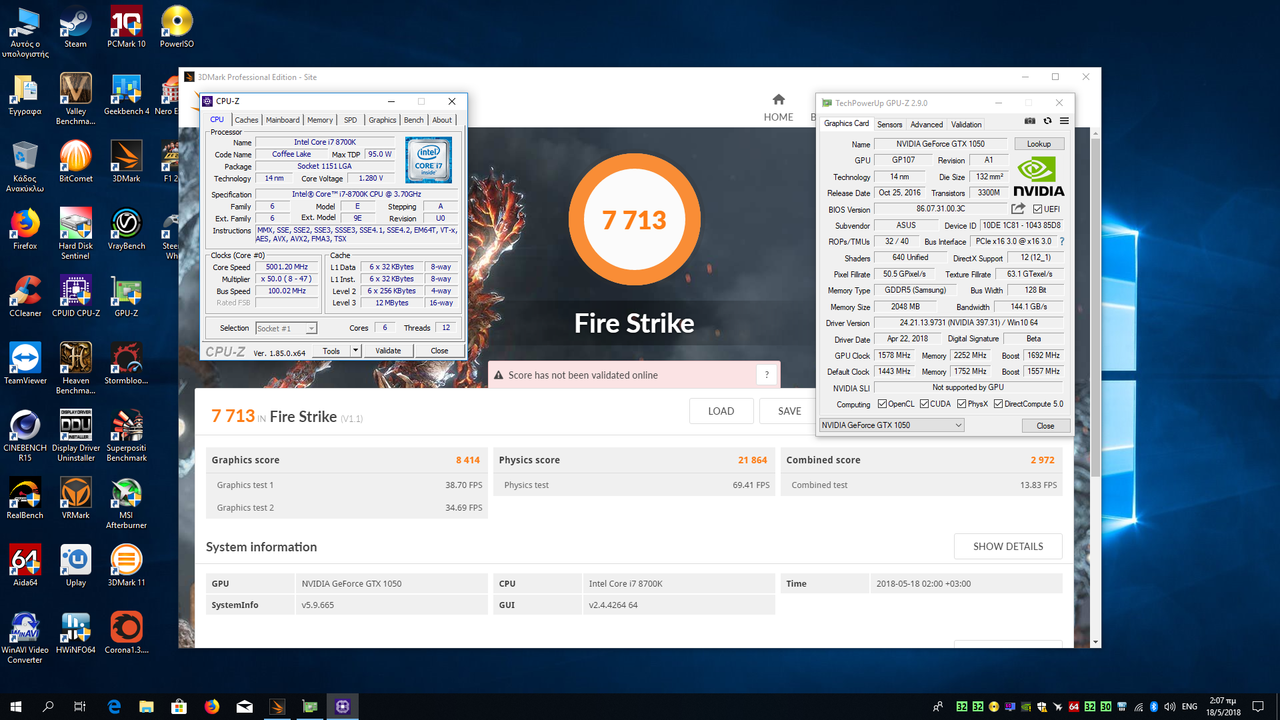Click the ENG language indicator
Screen dimensions: 1280x720
1190,706
